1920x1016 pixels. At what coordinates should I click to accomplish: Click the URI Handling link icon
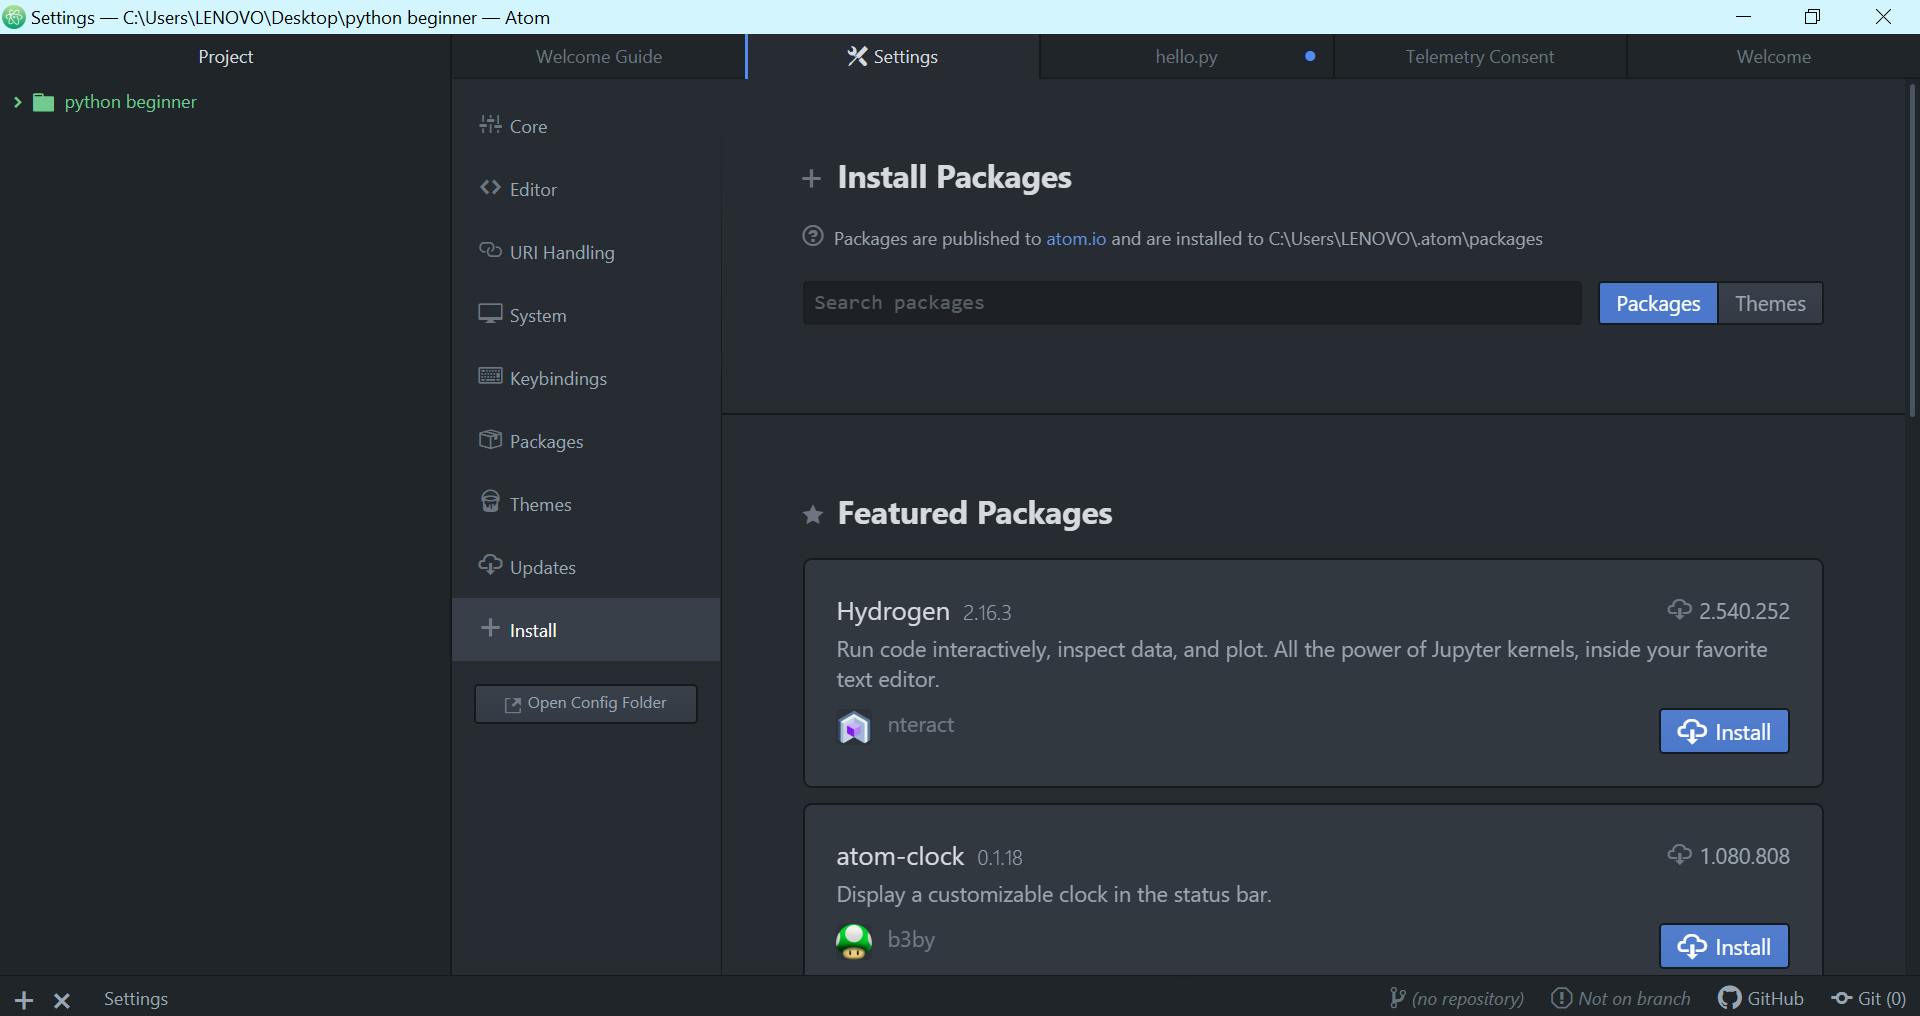(490, 250)
